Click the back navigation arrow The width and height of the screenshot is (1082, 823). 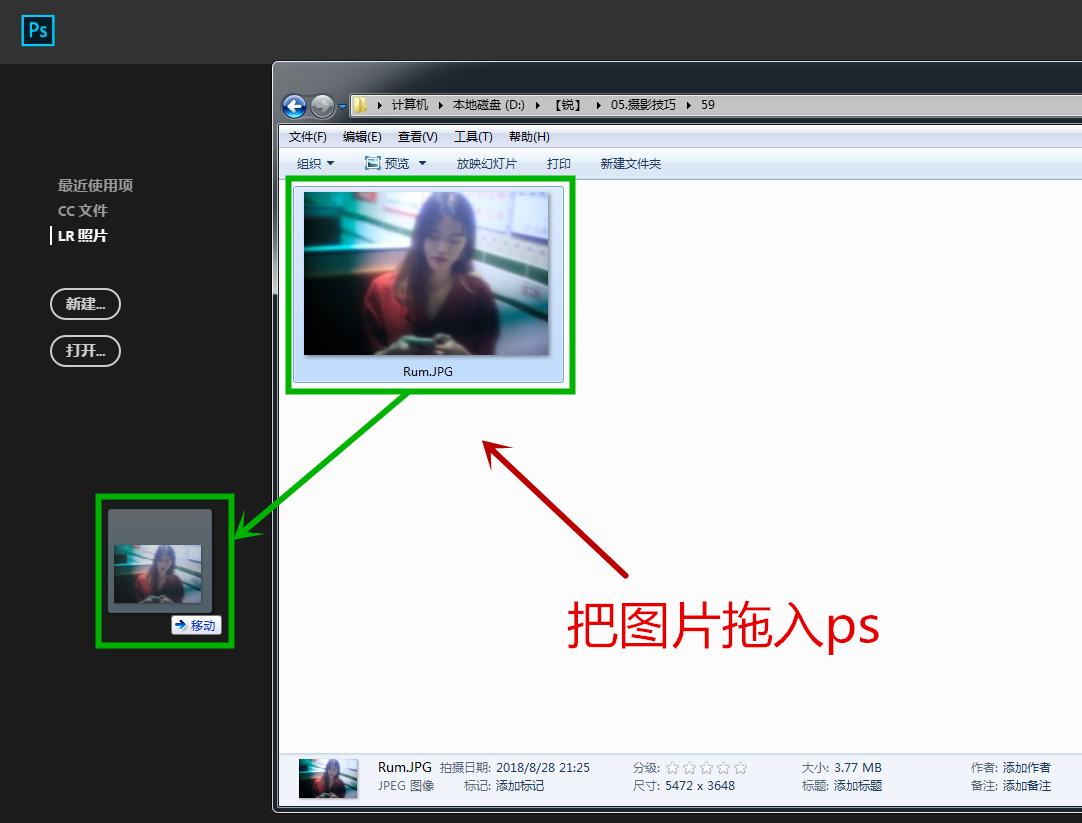(x=295, y=106)
